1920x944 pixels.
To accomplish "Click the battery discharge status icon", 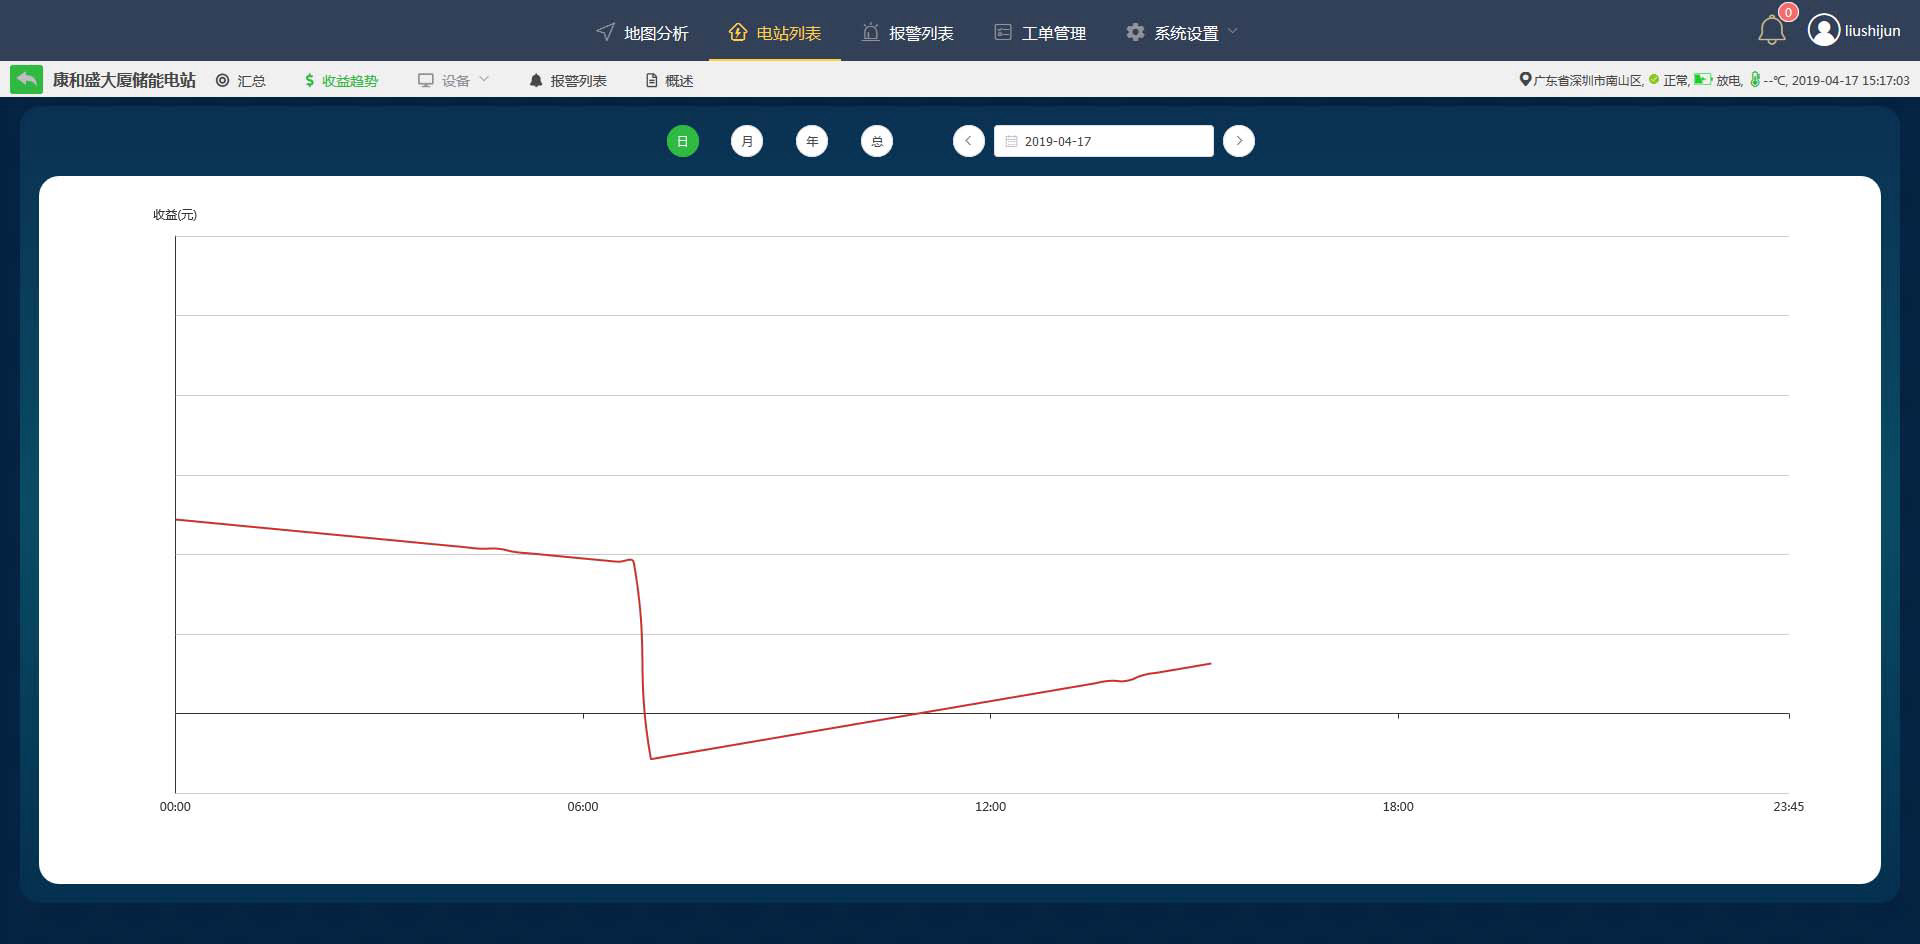I will [1702, 80].
